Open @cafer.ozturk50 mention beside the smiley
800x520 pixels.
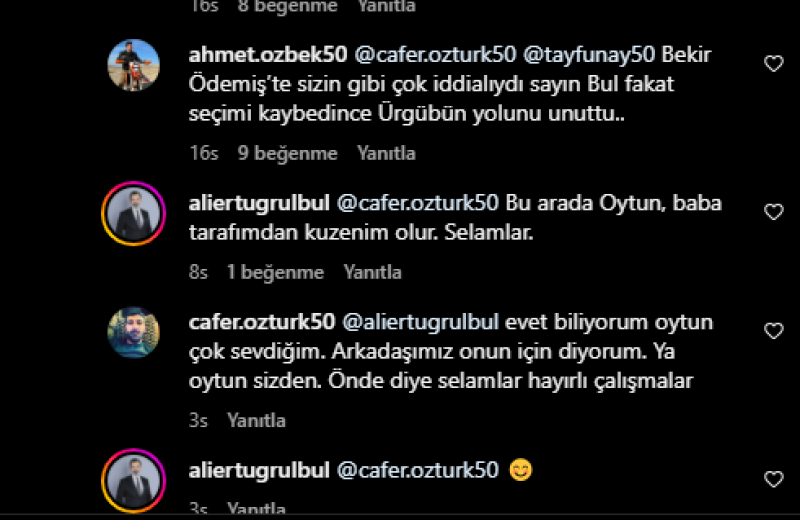tap(417, 470)
